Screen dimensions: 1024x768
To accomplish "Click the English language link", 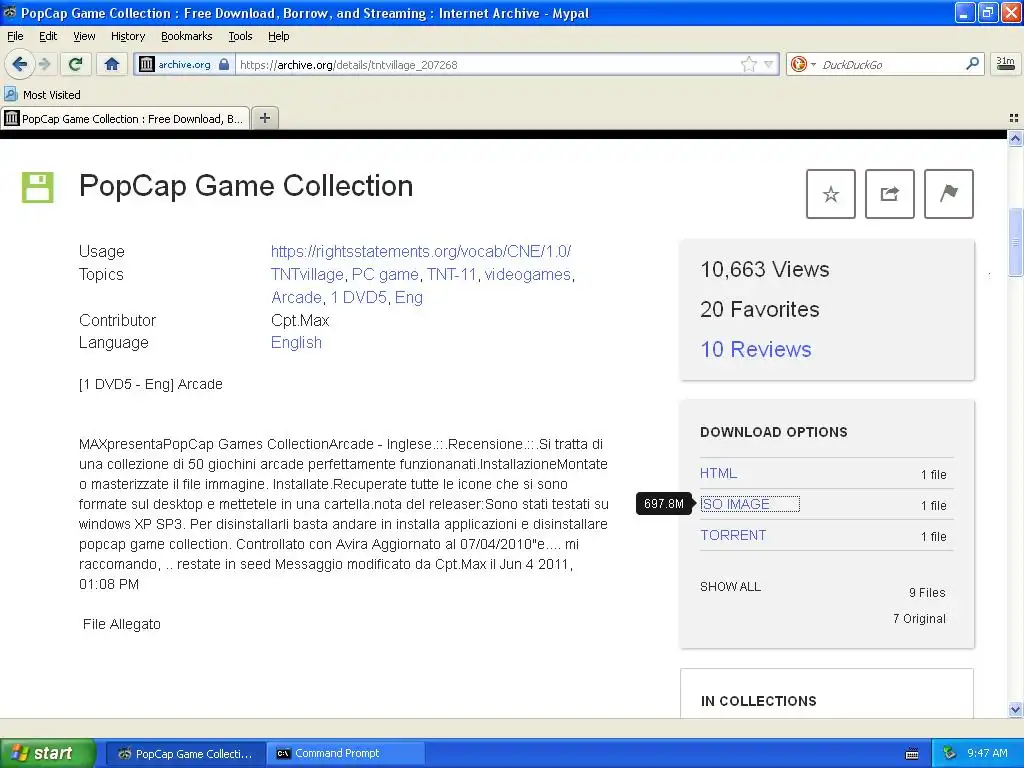I will coord(296,342).
